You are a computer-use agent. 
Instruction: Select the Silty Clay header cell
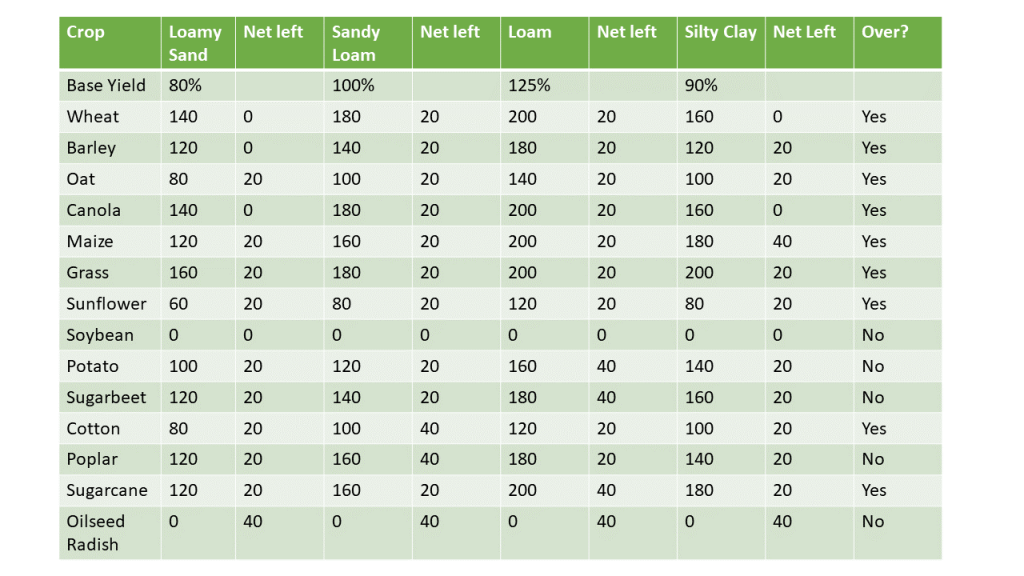720,32
